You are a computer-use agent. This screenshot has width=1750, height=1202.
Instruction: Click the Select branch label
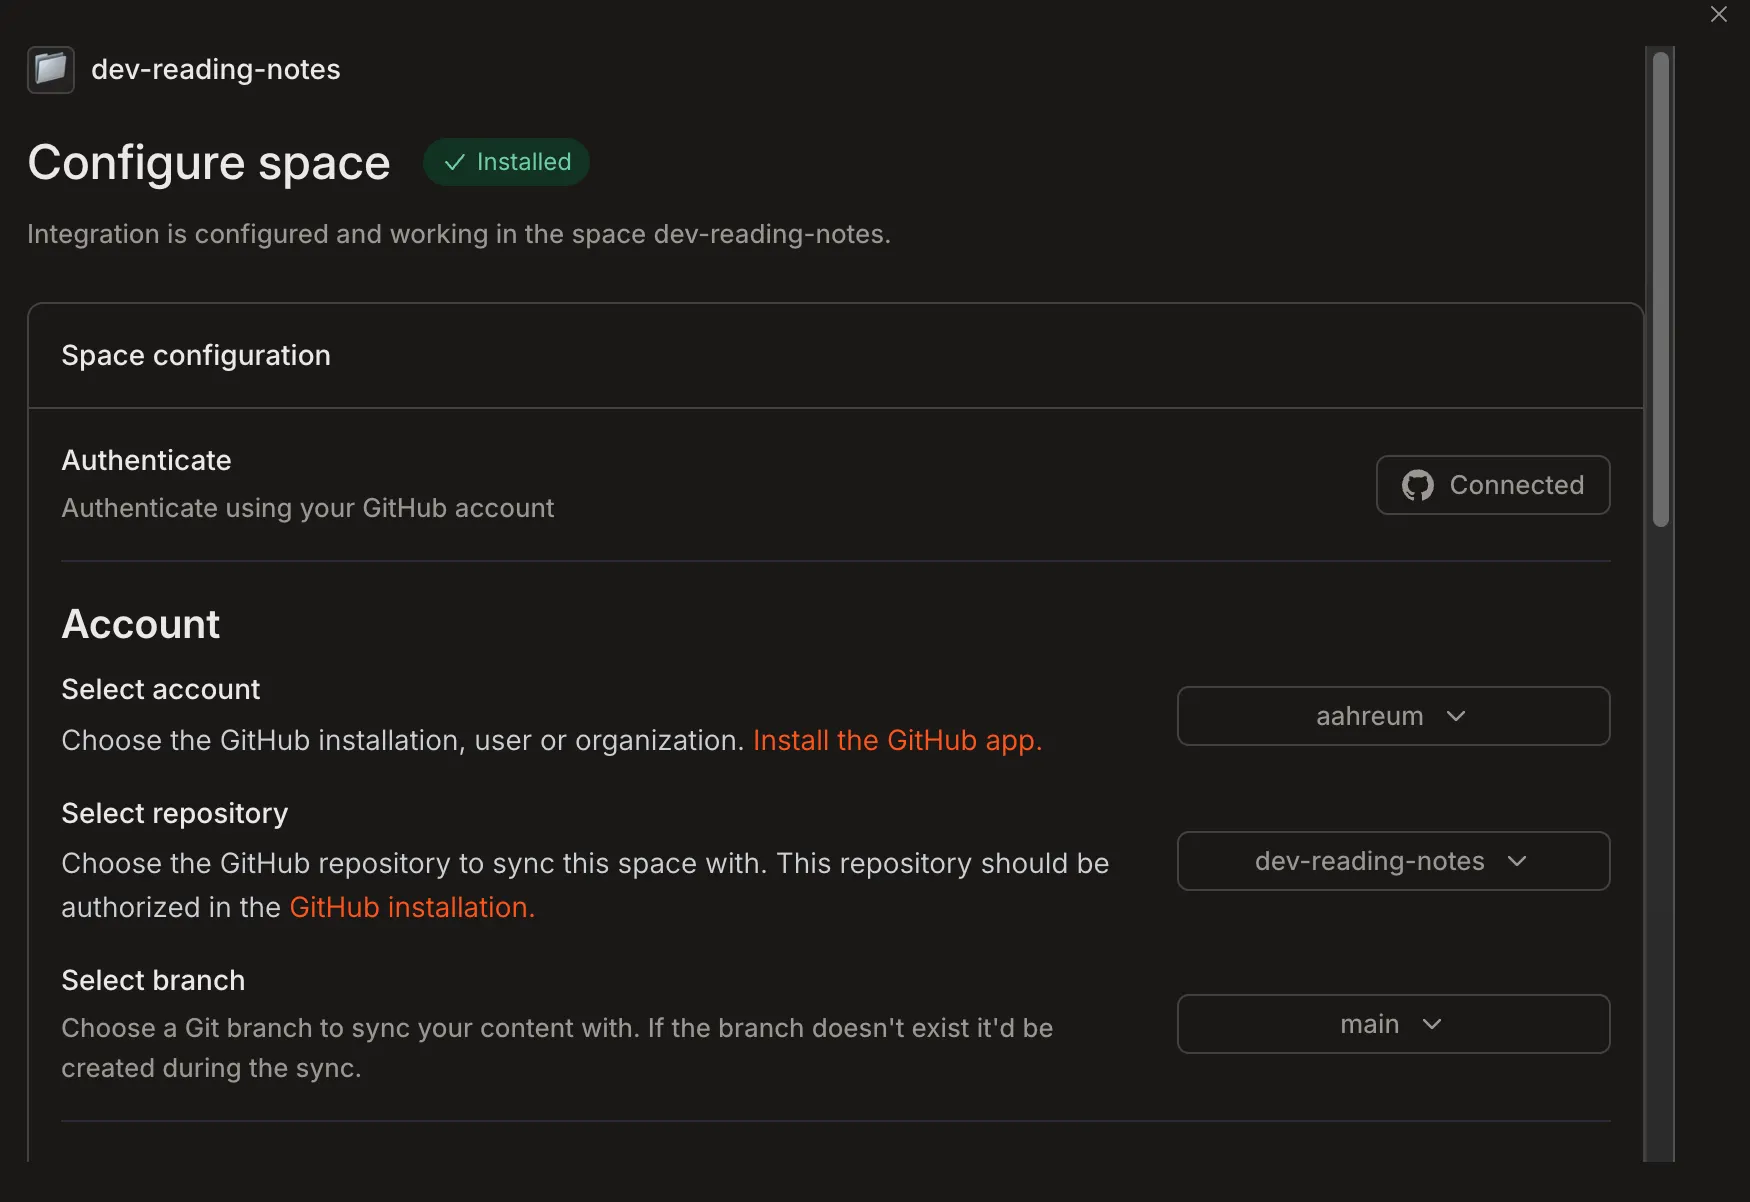point(153,980)
